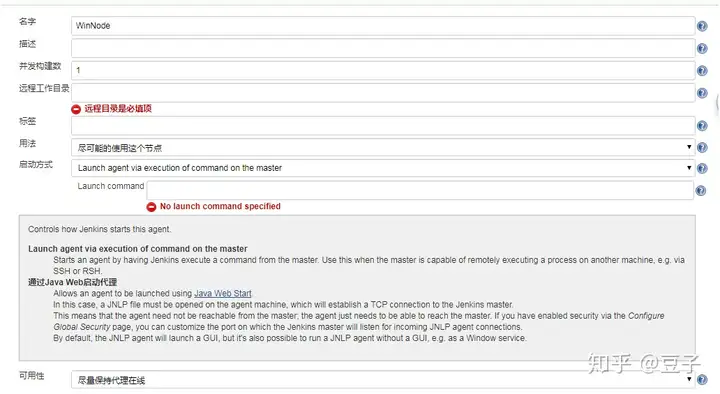Click the 远程工作目录 label
Viewport: 720px width, 394px height.
click(x=44, y=88)
